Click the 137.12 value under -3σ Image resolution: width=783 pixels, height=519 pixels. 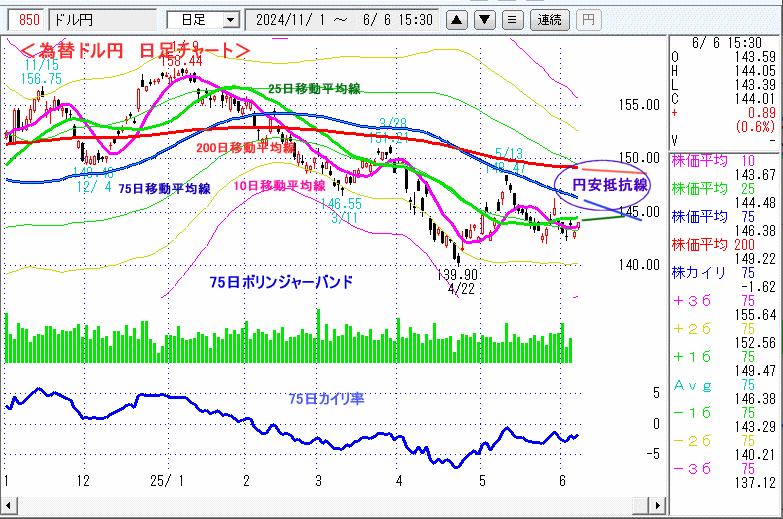point(755,483)
